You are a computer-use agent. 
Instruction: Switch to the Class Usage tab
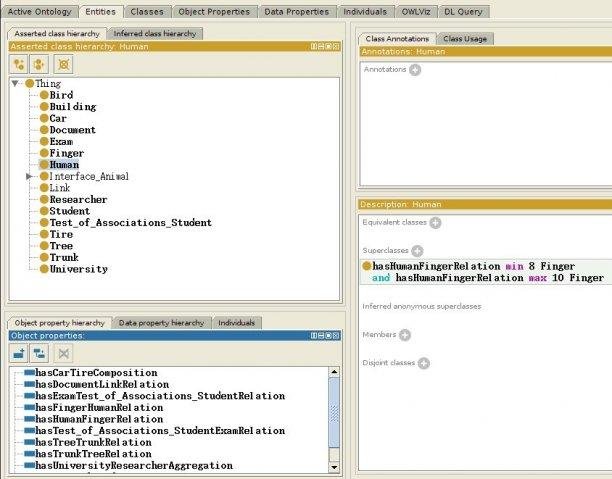[465, 39]
